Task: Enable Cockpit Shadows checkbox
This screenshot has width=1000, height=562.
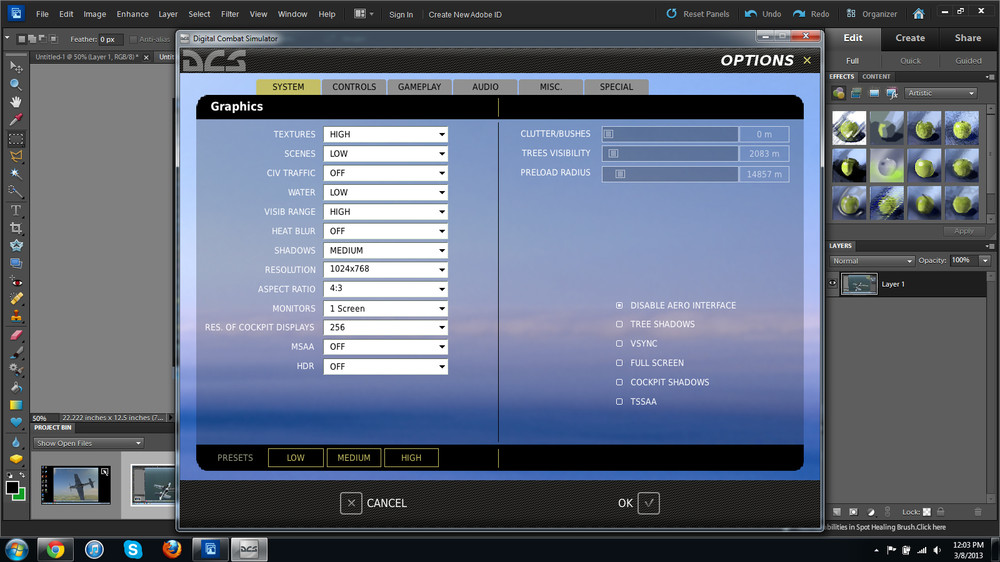Action: coord(619,382)
